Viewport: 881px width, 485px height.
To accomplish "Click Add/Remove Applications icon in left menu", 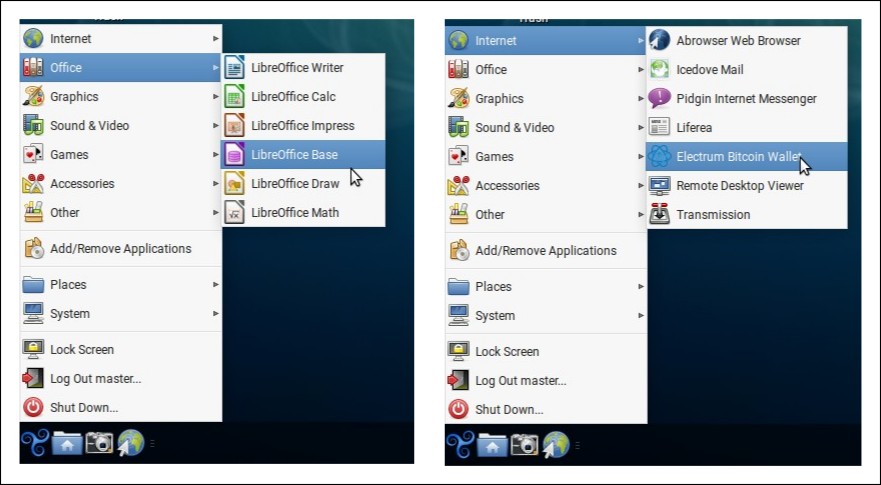I will (x=33, y=248).
